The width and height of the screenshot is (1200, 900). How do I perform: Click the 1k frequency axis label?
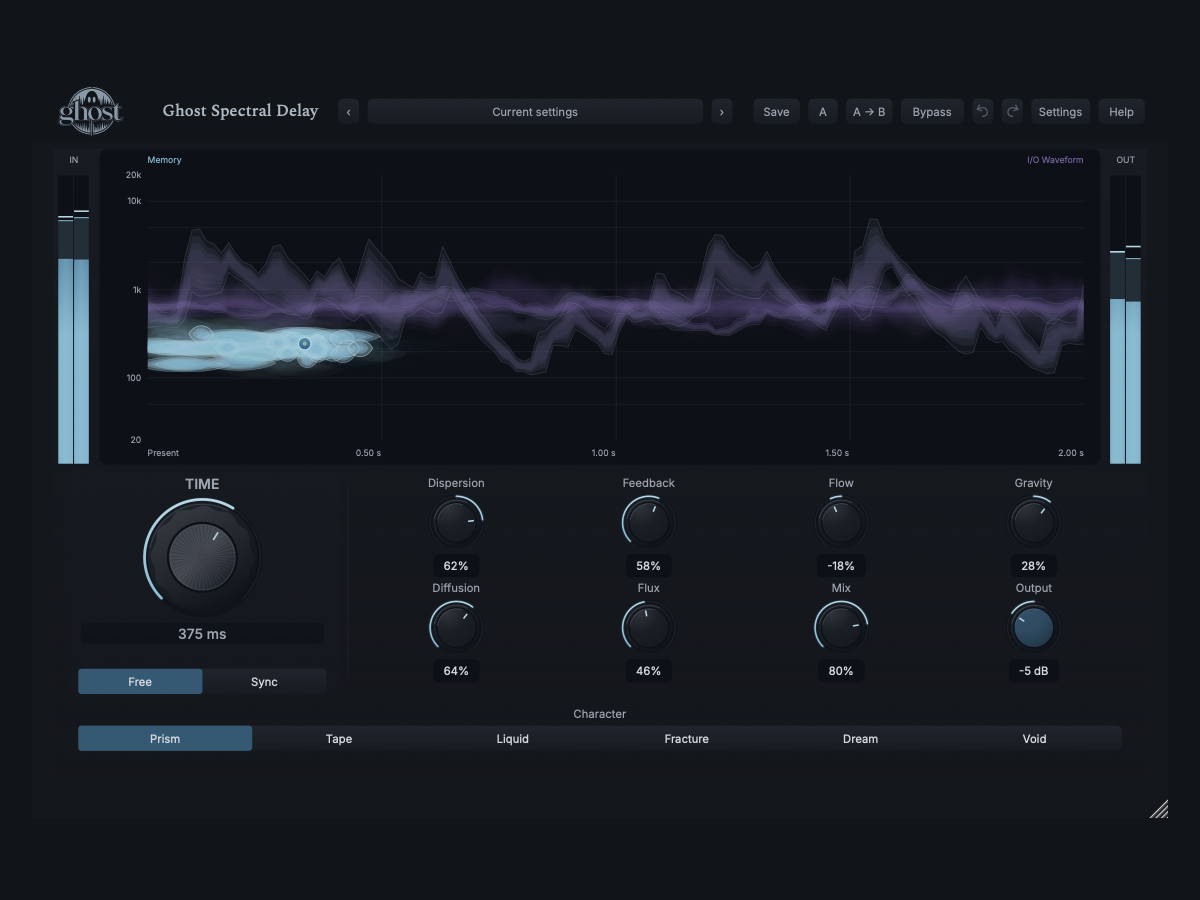(137, 290)
